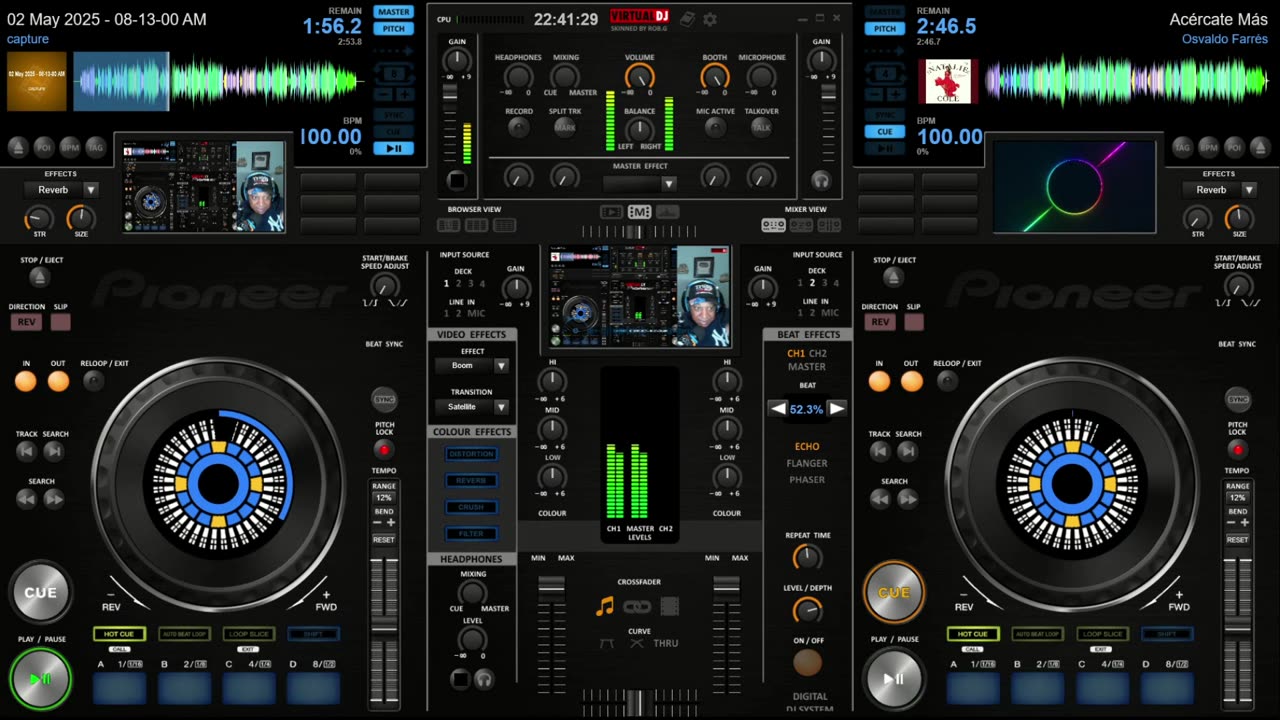The image size is (1280, 720).
Task: Open the manual book icon beside the logo
Action: [690, 19]
